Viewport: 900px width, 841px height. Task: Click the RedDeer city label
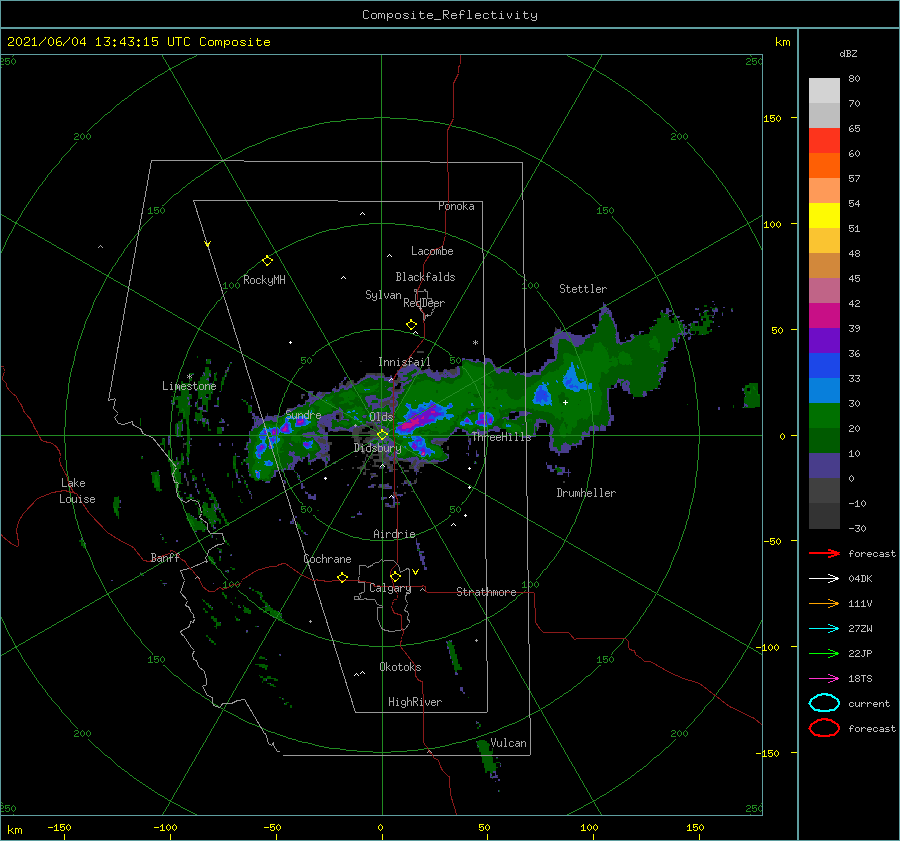click(424, 303)
